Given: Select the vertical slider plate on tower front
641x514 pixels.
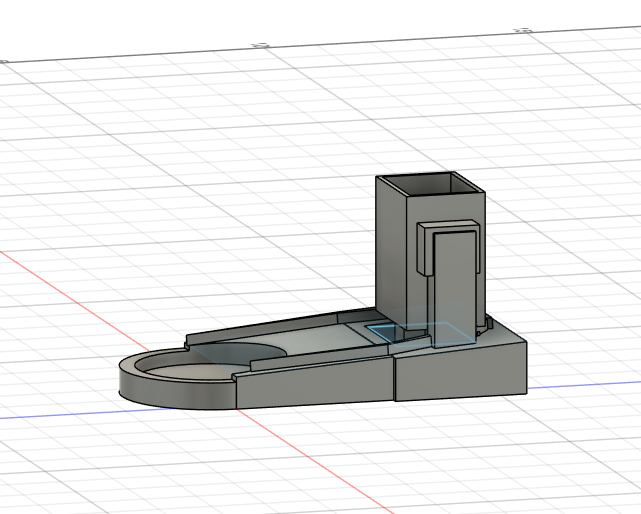Looking at the screenshot, I should pyautogui.click(x=455, y=288).
